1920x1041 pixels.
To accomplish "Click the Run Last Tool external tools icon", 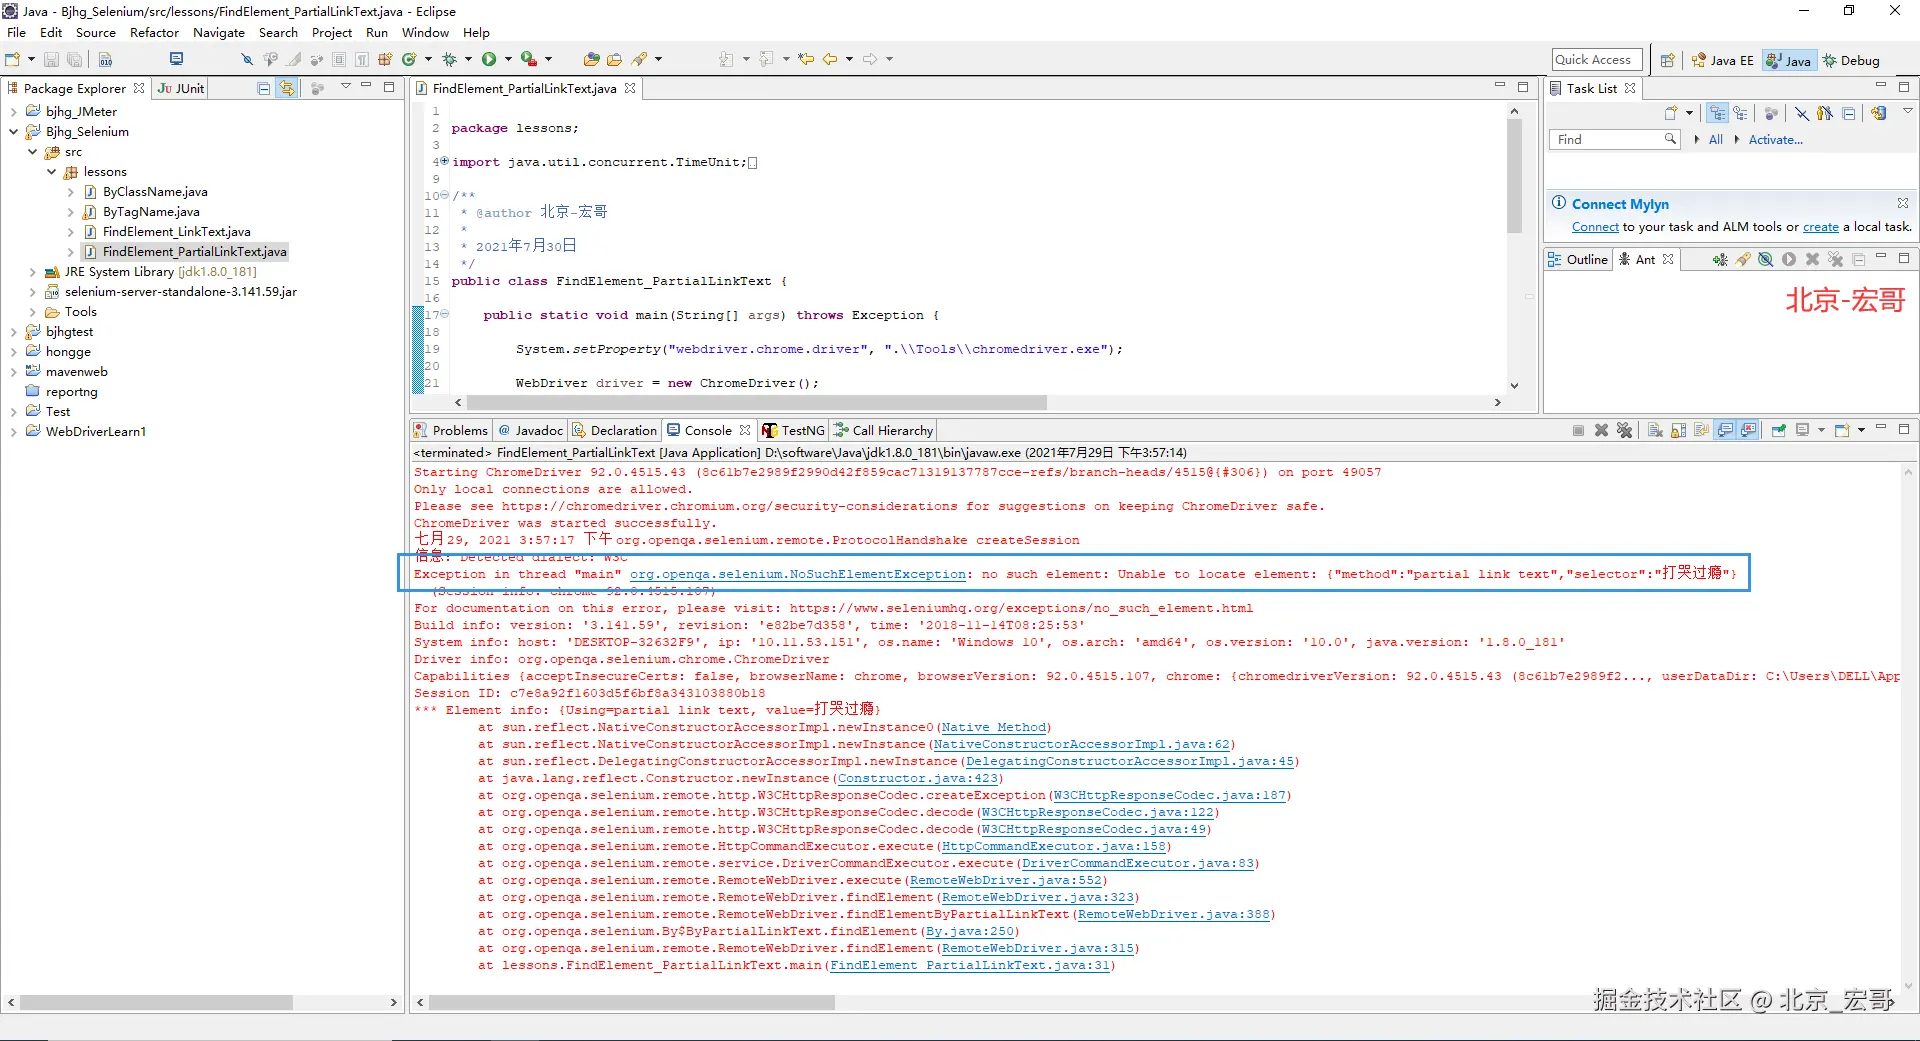I will click(x=529, y=59).
